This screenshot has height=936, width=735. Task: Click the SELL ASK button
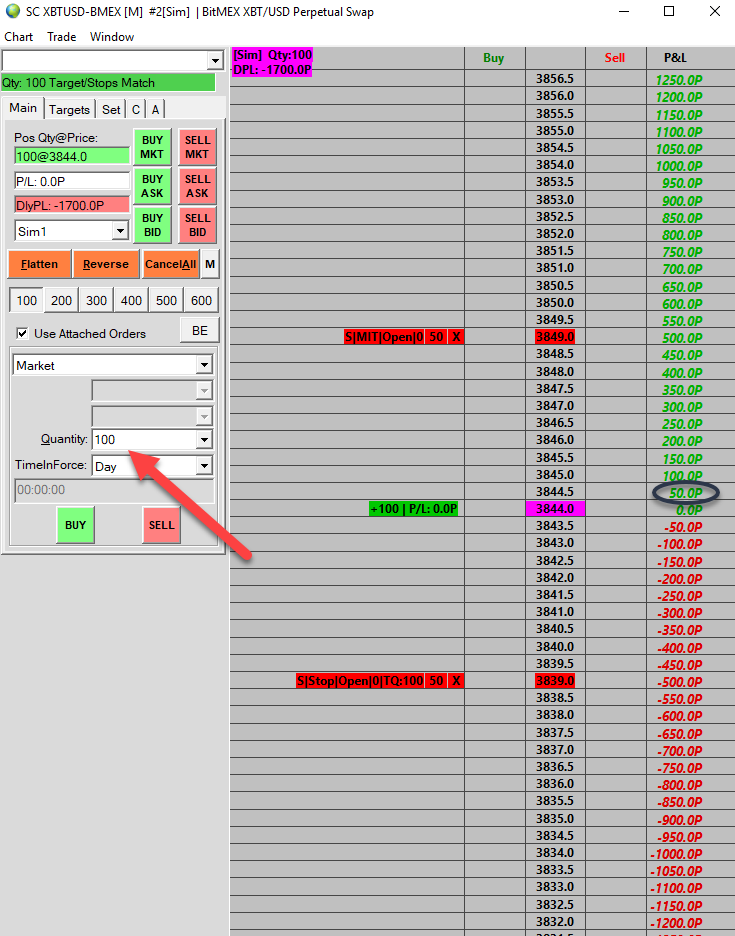pyautogui.click(x=197, y=186)
